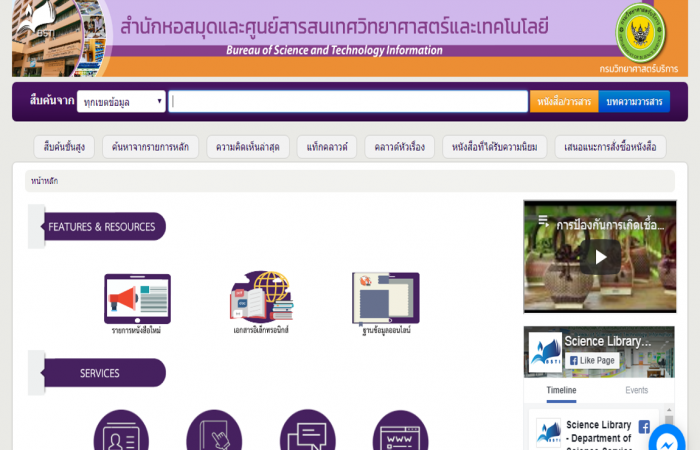The width and height of the screenshot is (700, 450).
Task: Open the tag cloud (แท็กคลาวด์) page
Action: coord(327,147)
